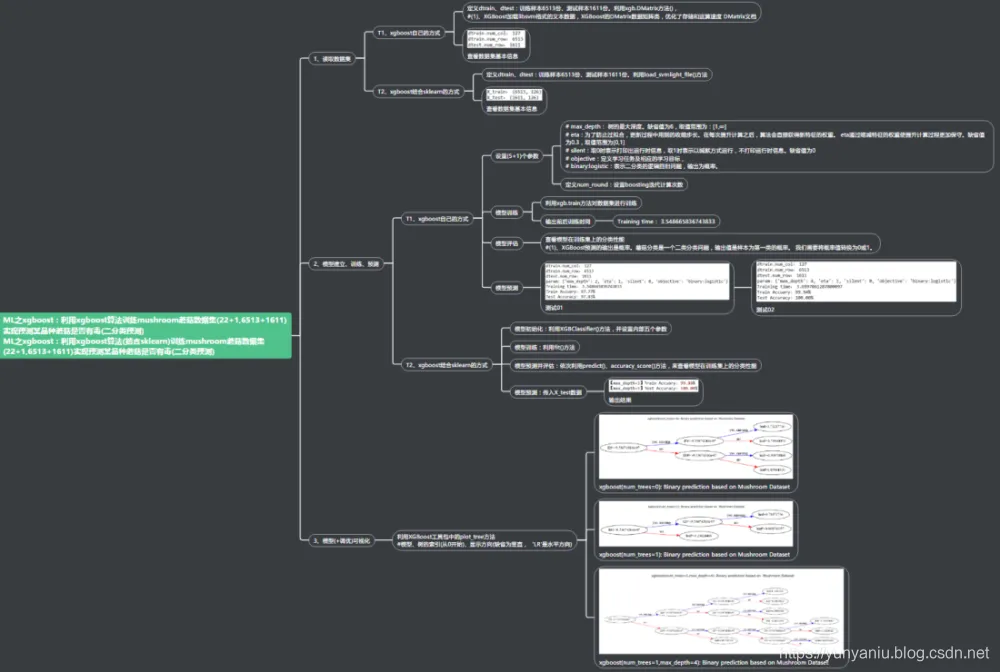Select 'T2、xgboost结合sklearn的方式' node under 模型建立
The width and height of the screenshot is (1000, 672).
tap(446, 365)
